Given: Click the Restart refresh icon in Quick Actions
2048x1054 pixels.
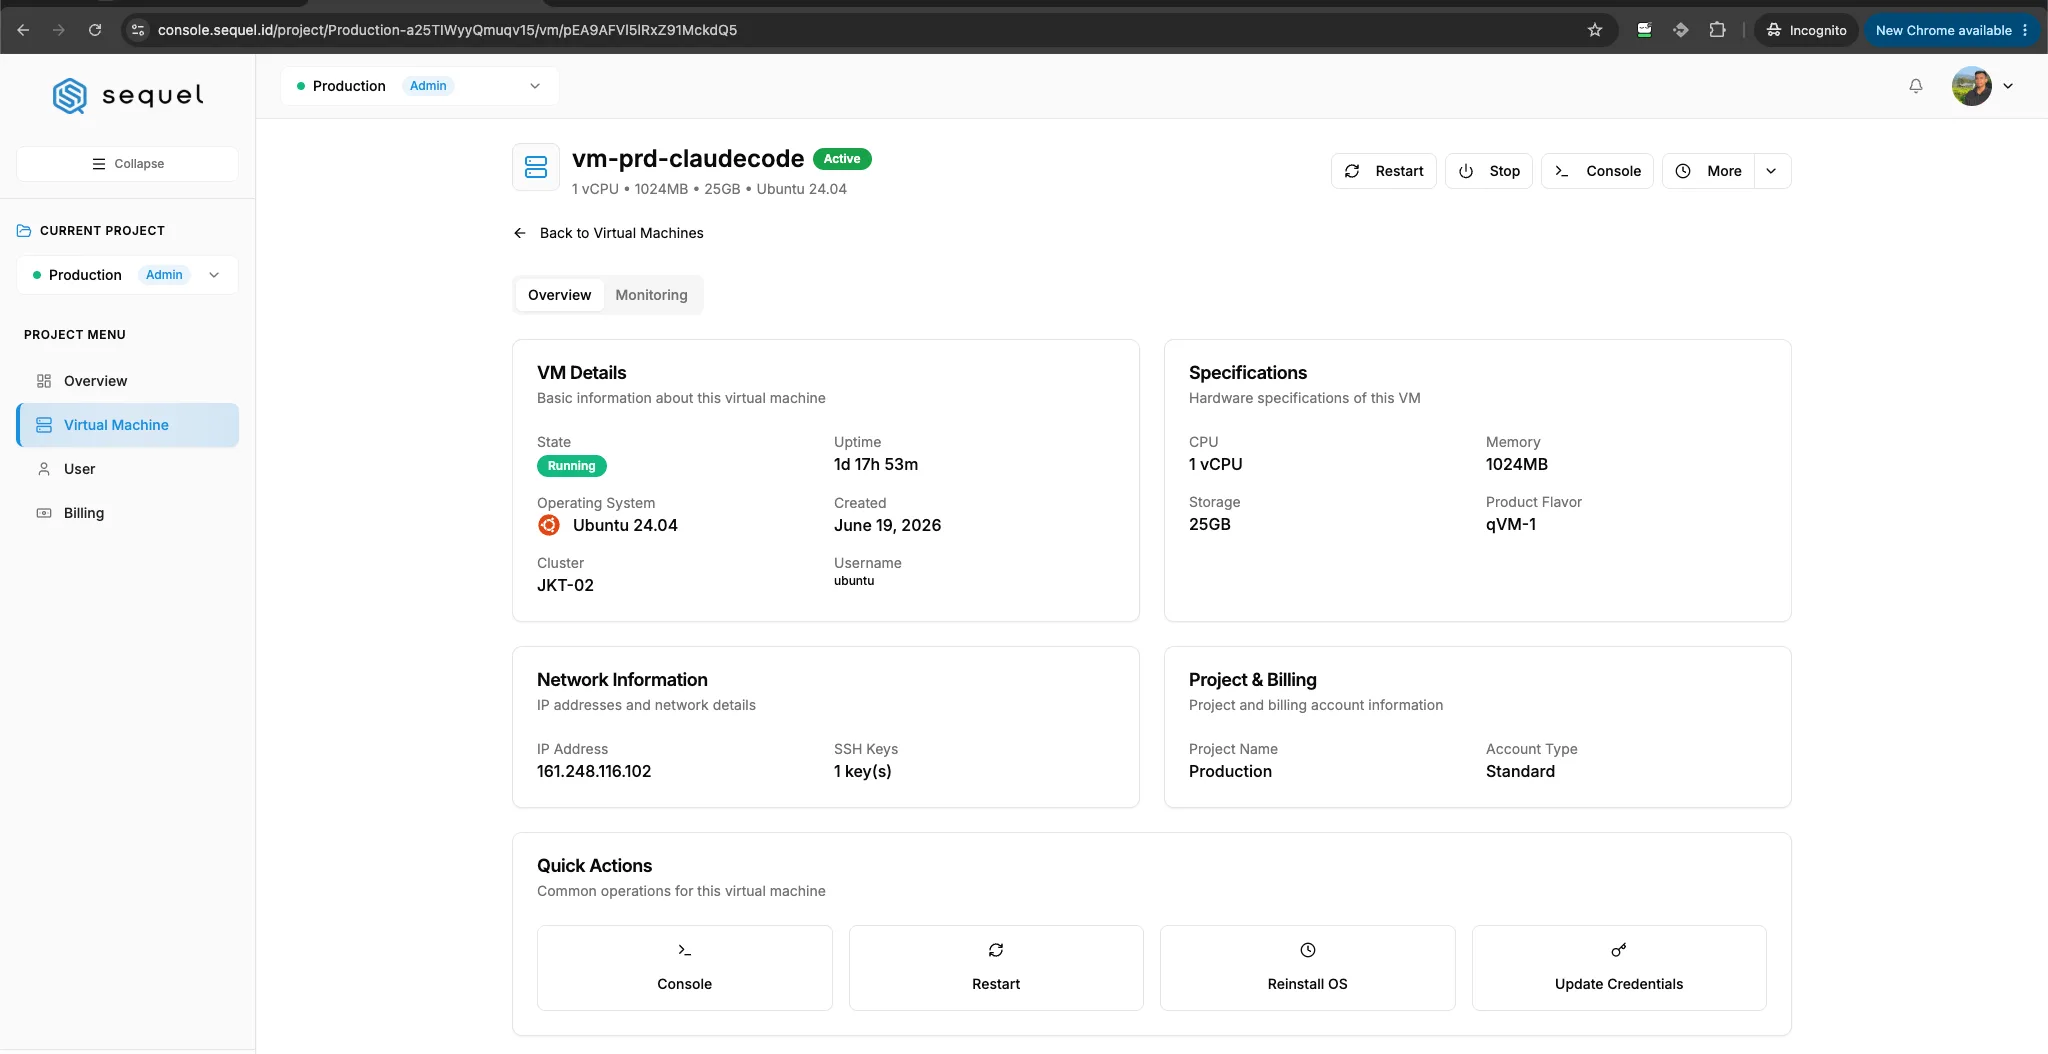Looking at the screenshot, I should (x=996, y=950).
